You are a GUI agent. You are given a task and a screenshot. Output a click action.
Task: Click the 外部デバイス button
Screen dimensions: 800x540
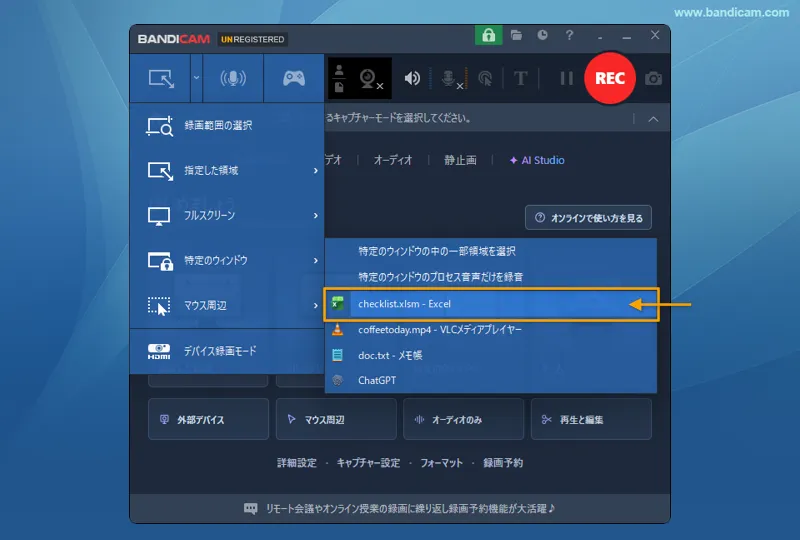(x=208, y=420)
